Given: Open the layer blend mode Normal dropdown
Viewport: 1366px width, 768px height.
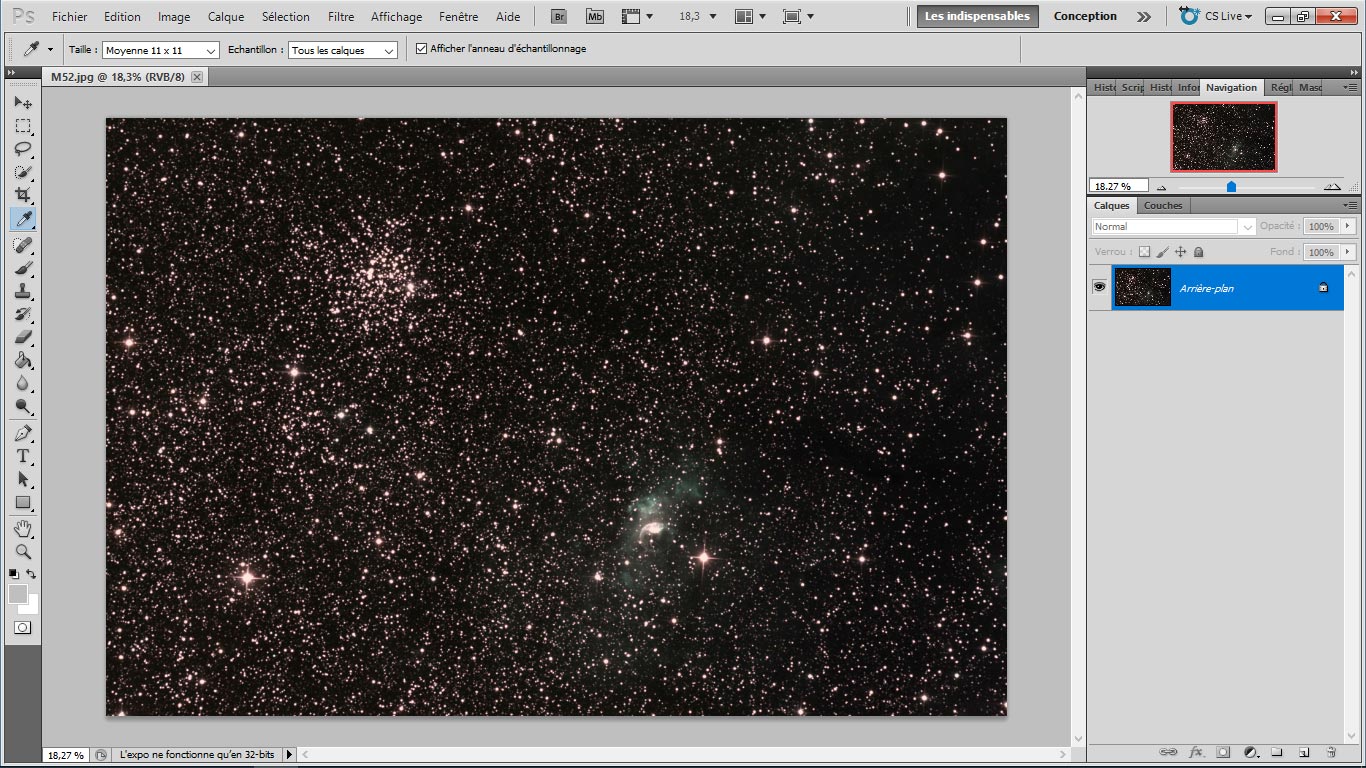Looking at the screenshot, I should pos(1173,227).
